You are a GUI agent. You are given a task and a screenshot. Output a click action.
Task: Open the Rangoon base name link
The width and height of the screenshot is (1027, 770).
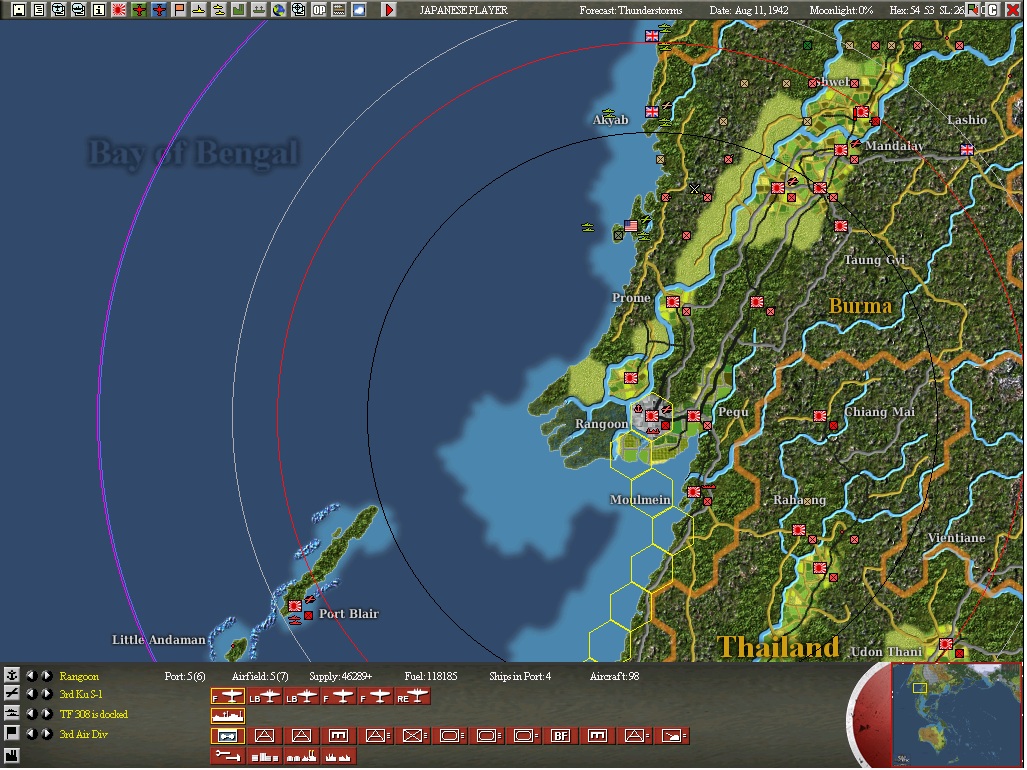pyautogui.click(x=79, y=676)
